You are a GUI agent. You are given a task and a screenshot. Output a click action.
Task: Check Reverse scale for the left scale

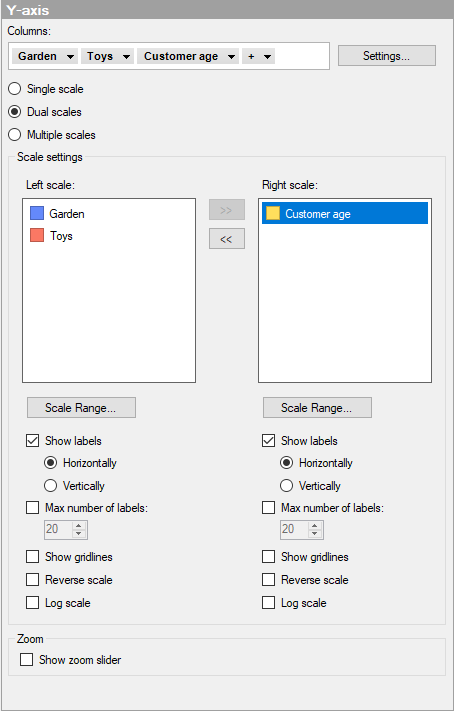tap(33, 580)
